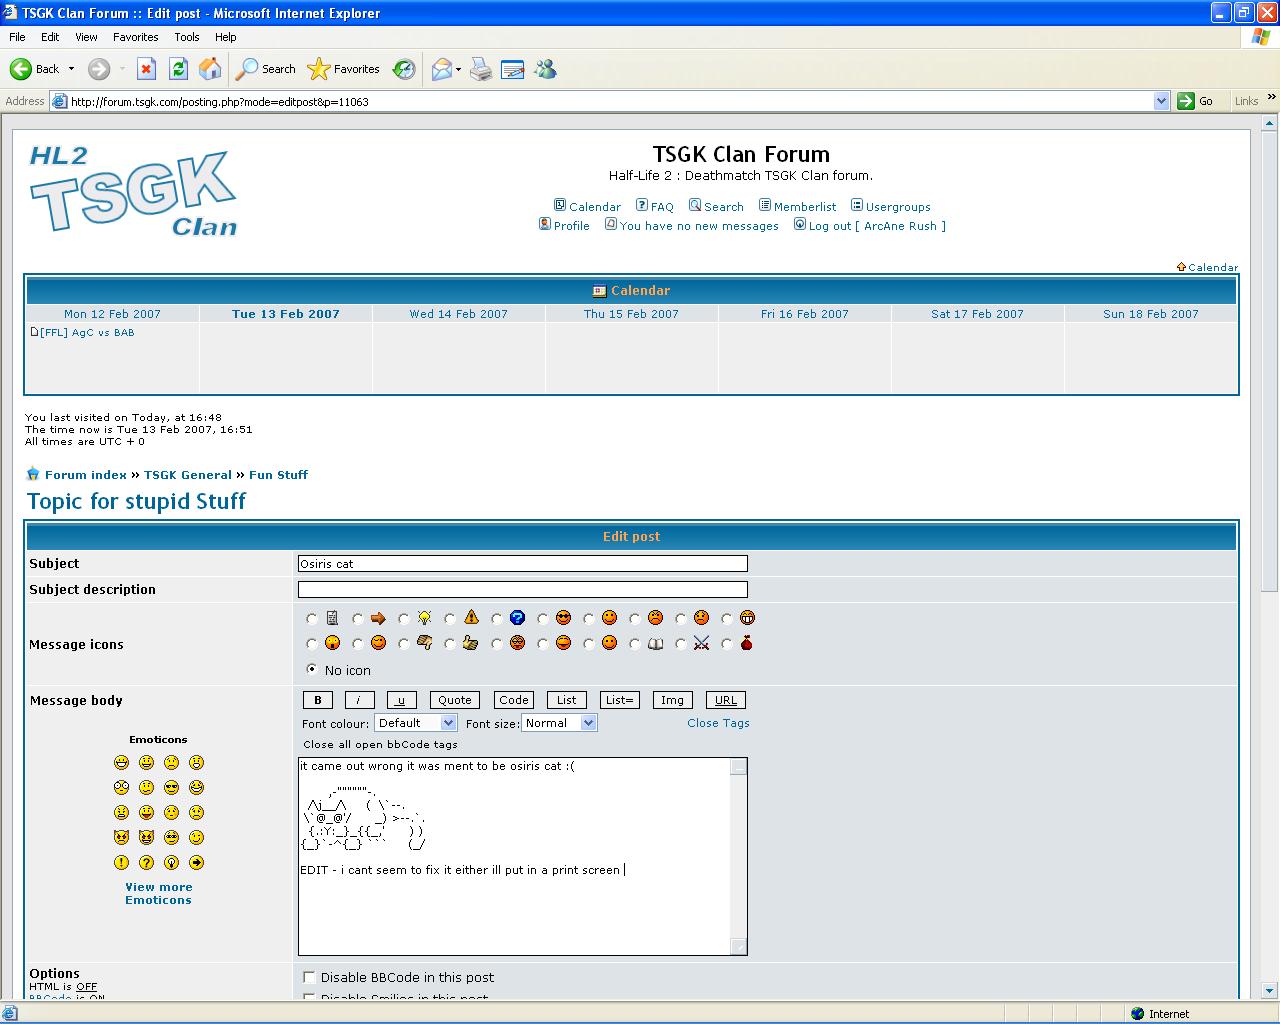Screen dimensions: 1280x1024
Task: Click the message body scroll up arrow
Action: 738,767
